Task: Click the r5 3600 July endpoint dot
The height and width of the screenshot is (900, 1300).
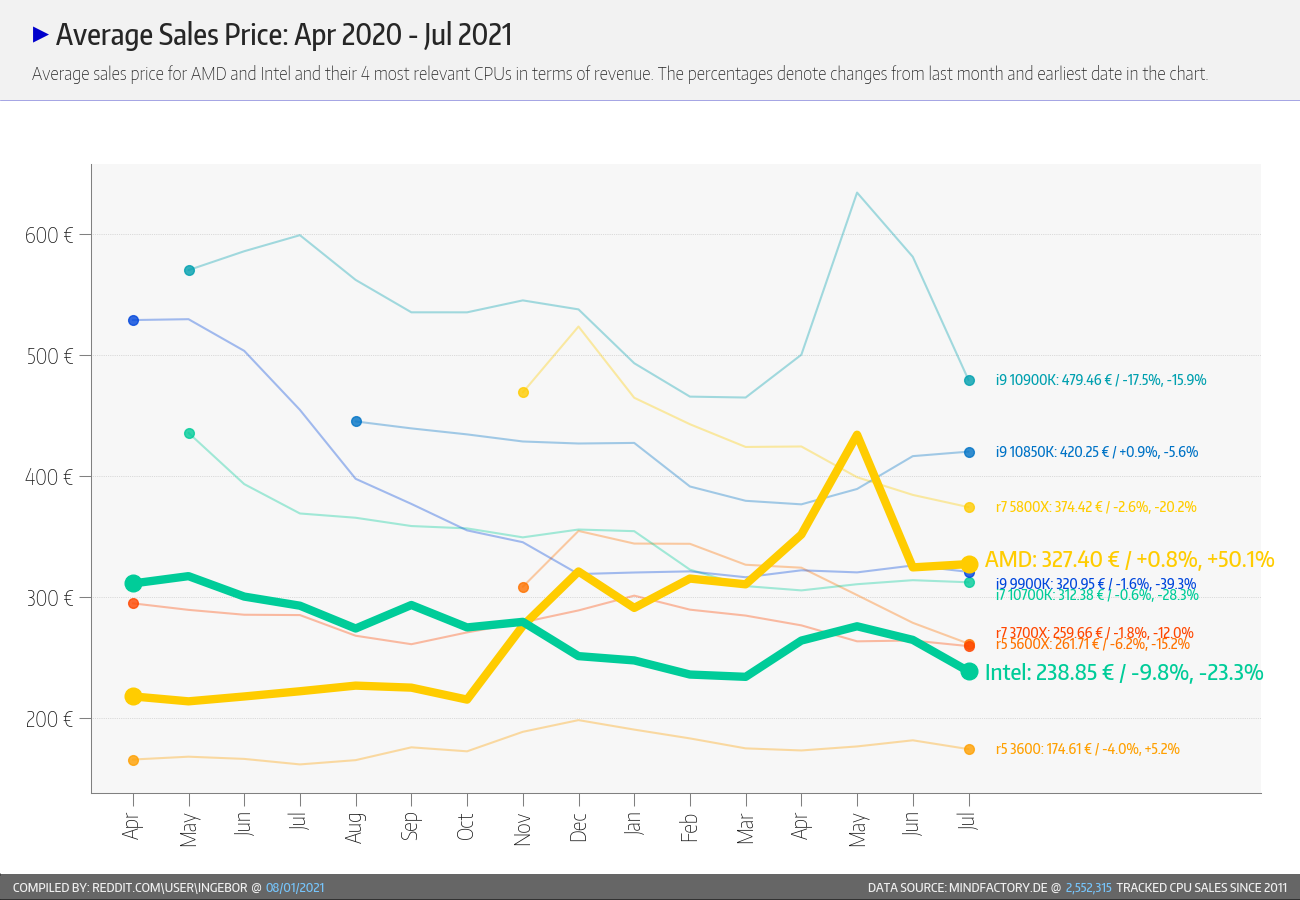Action: (x=969, y=749)
